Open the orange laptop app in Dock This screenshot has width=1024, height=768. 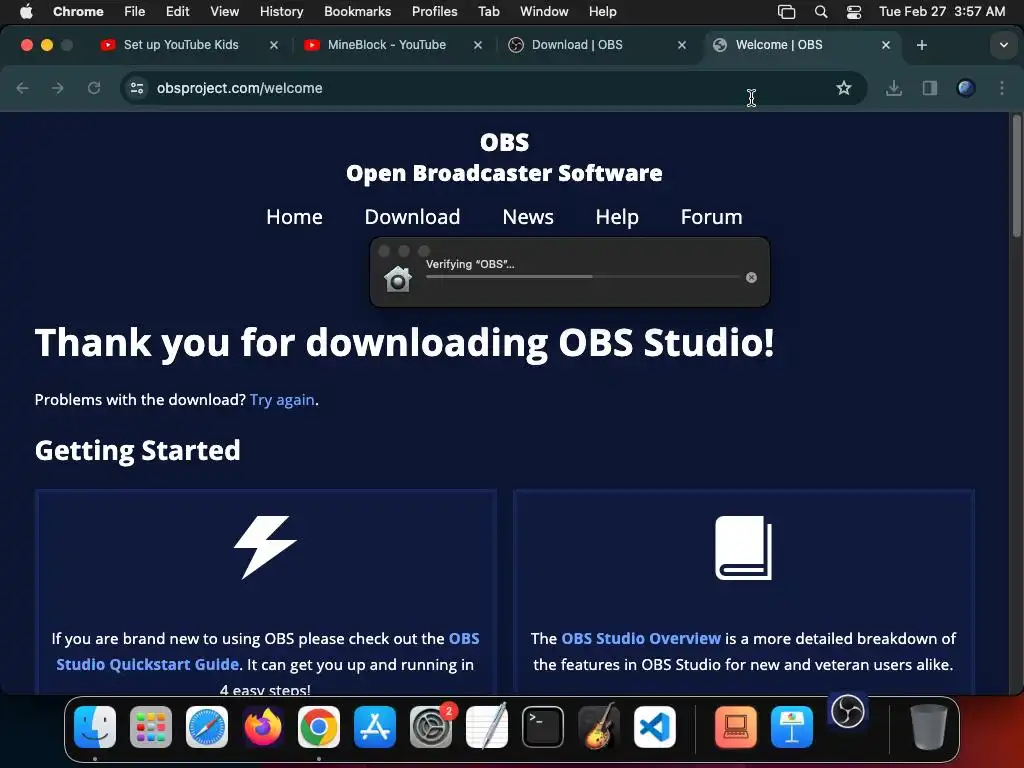pos(736,727)
